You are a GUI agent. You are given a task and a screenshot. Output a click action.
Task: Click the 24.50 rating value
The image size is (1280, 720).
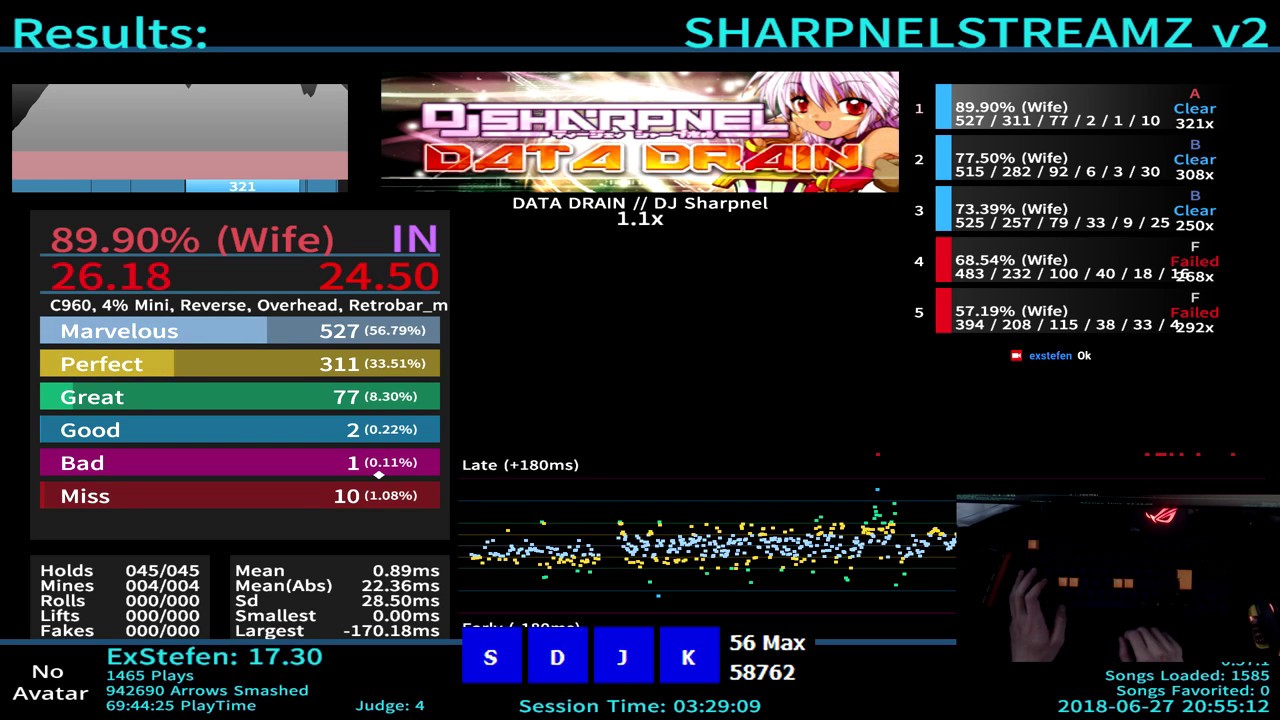pos(379,277)
